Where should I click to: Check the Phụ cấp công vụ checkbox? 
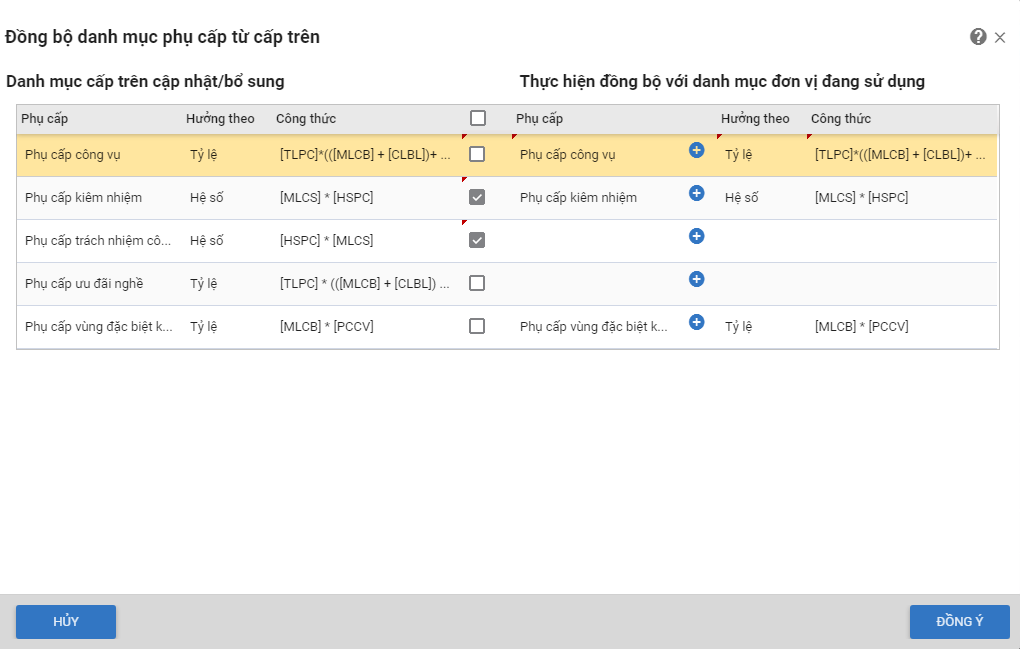pos(477,154)
